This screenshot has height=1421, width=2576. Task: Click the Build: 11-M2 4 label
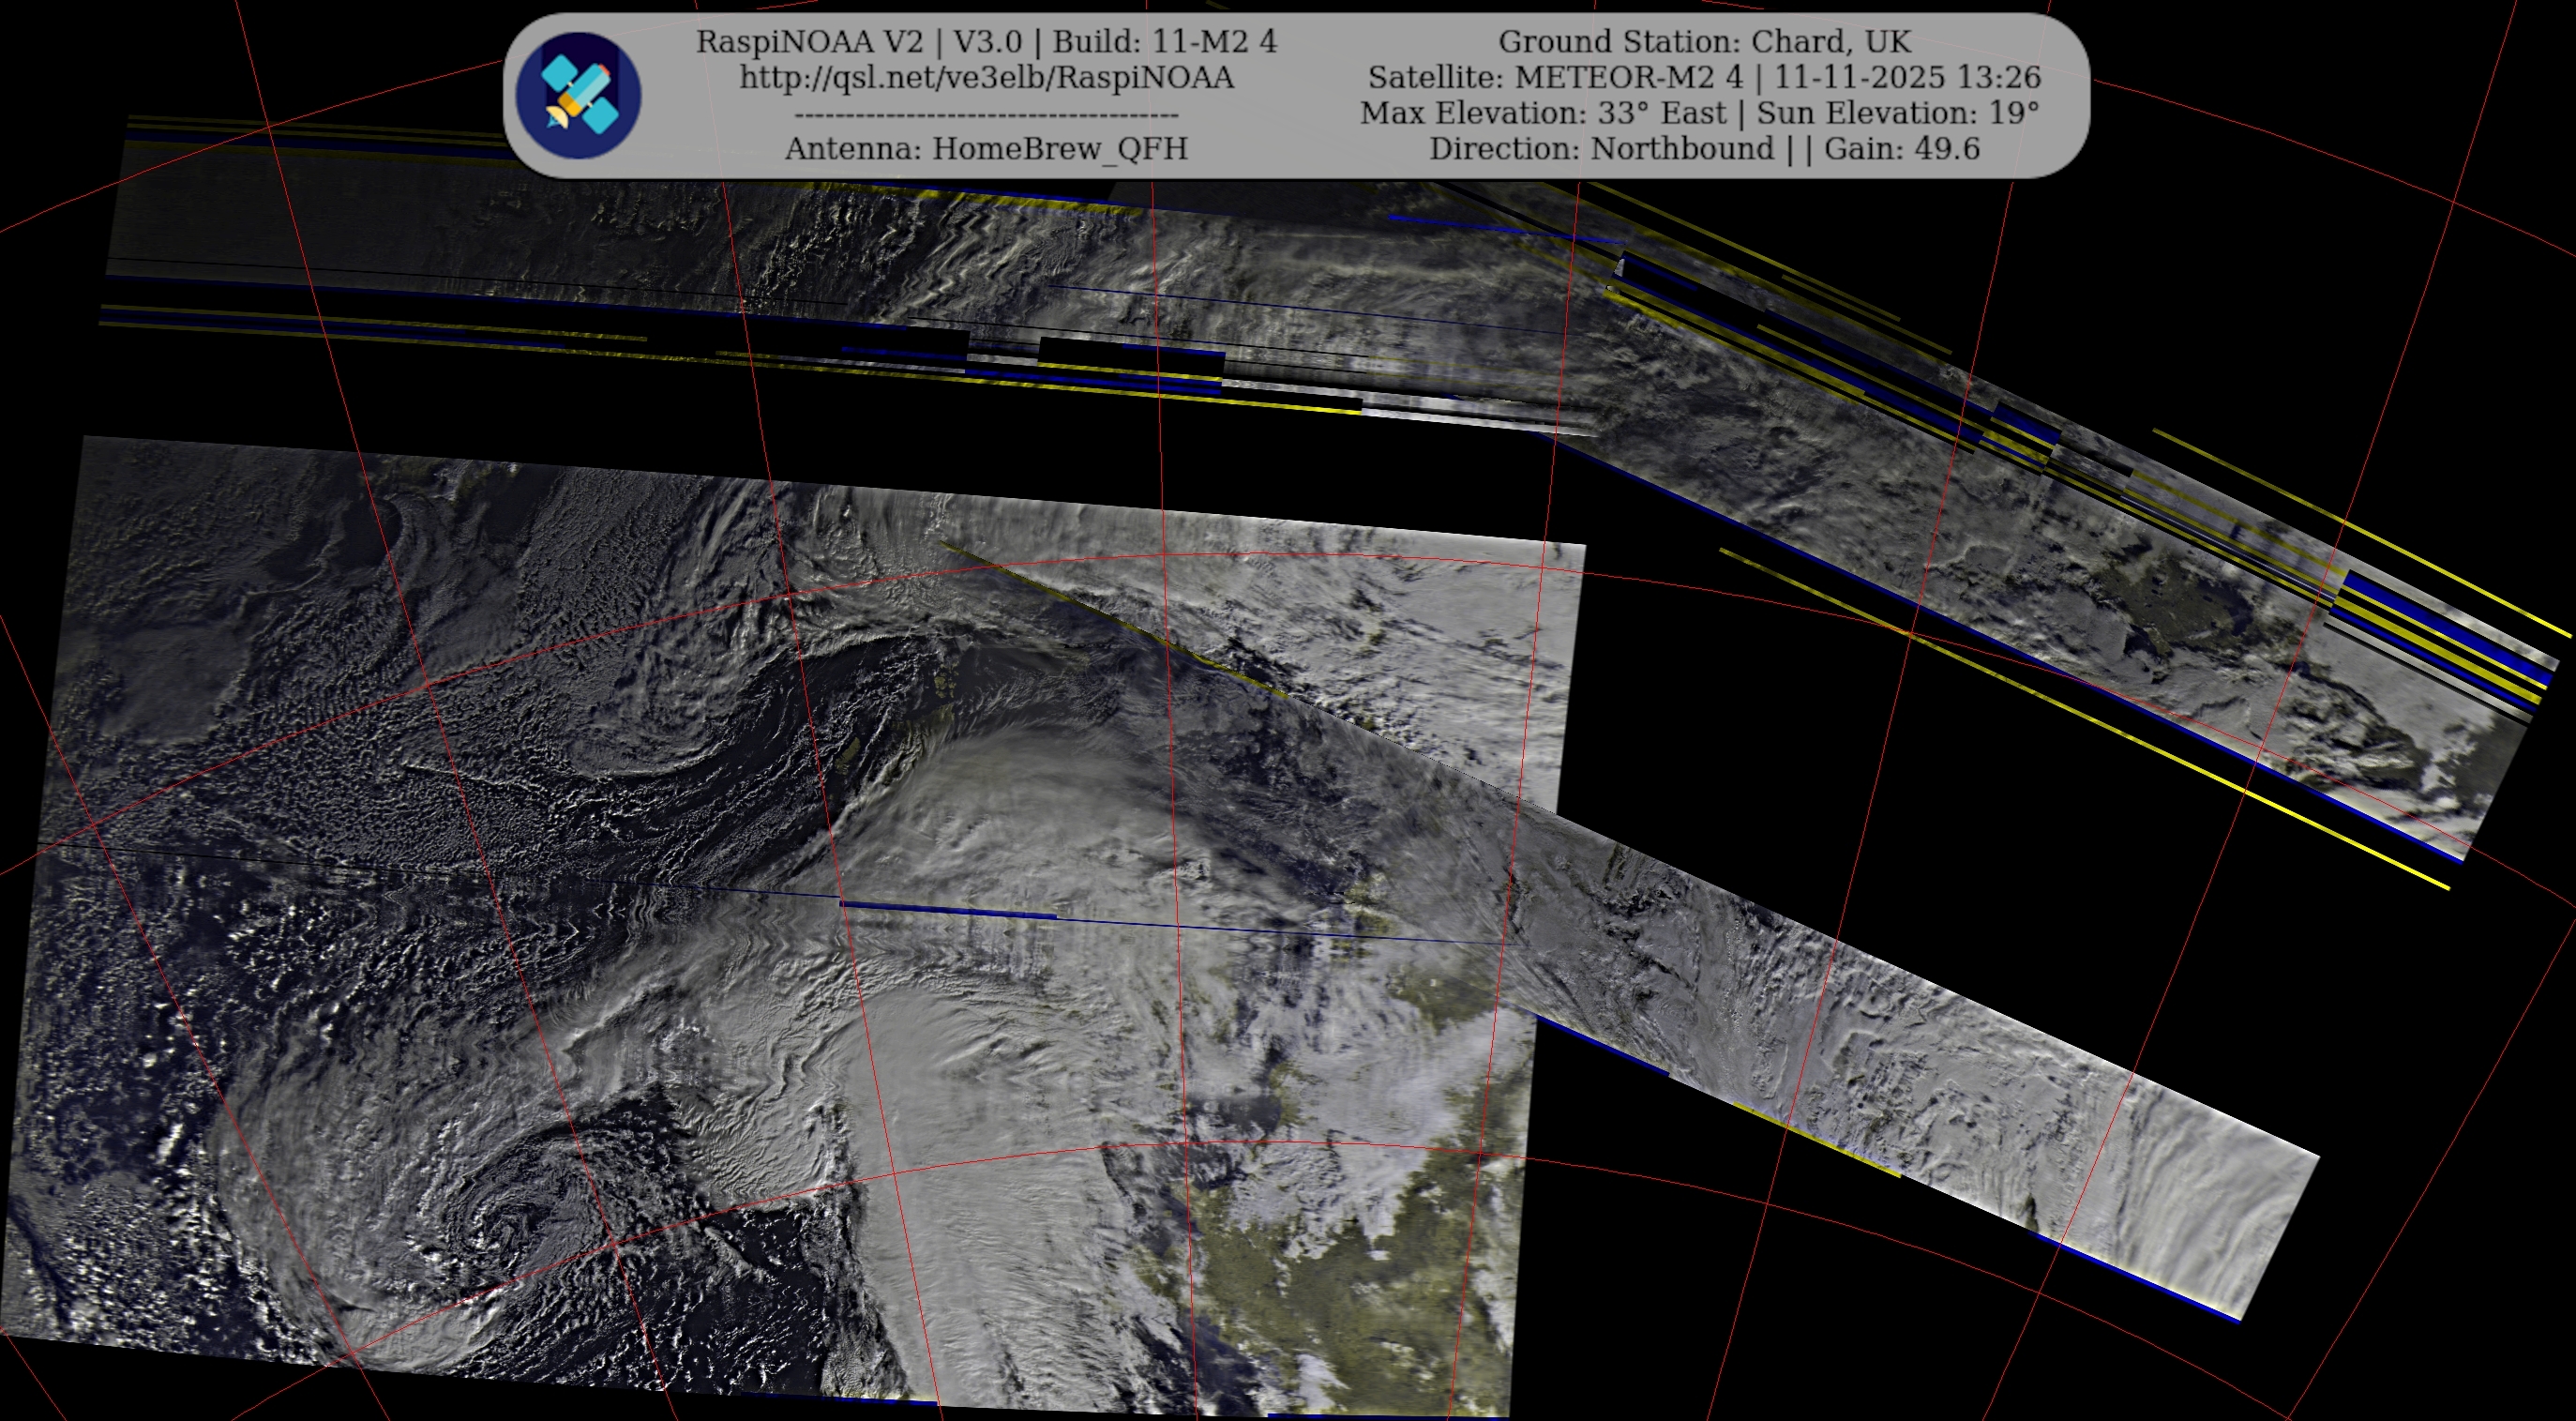coord(1164,42)
